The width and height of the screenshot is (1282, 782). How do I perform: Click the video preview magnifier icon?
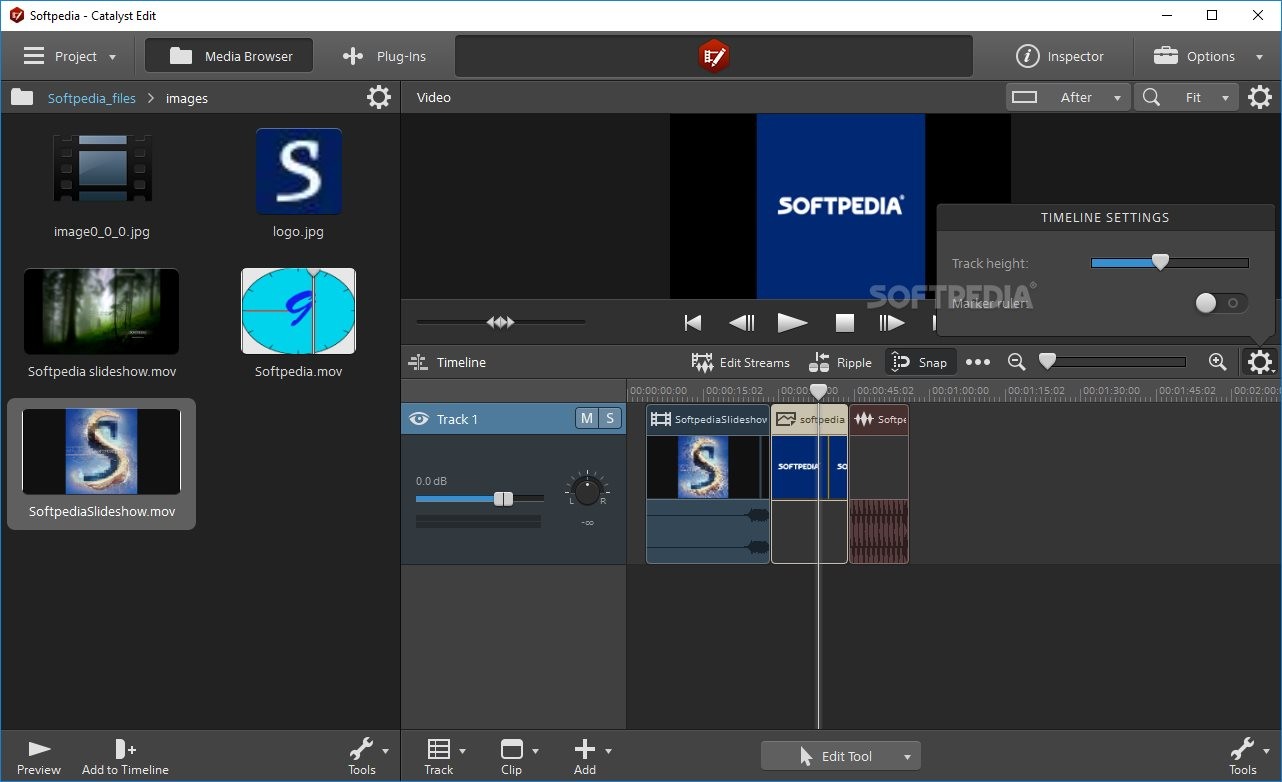tap(1152, 97)
